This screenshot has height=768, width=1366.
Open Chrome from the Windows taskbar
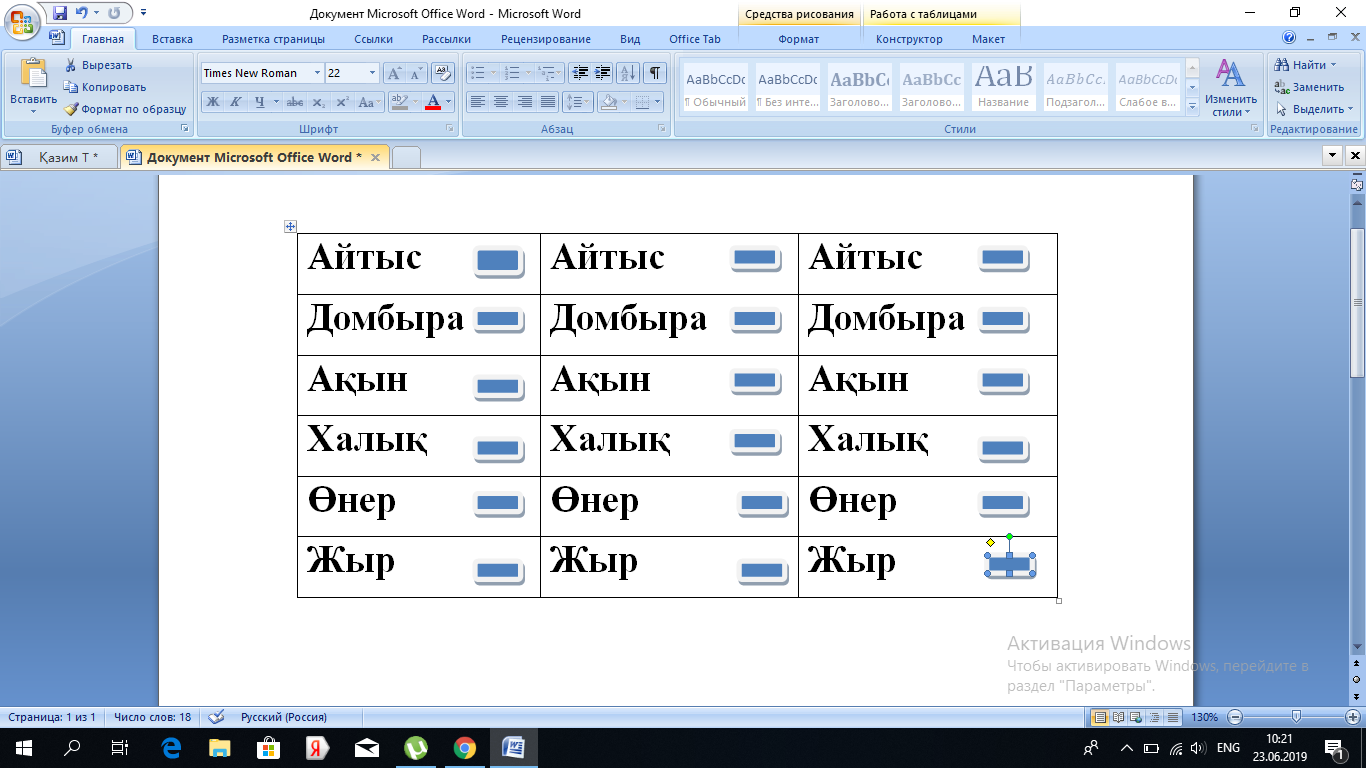[x=464, y=748]
